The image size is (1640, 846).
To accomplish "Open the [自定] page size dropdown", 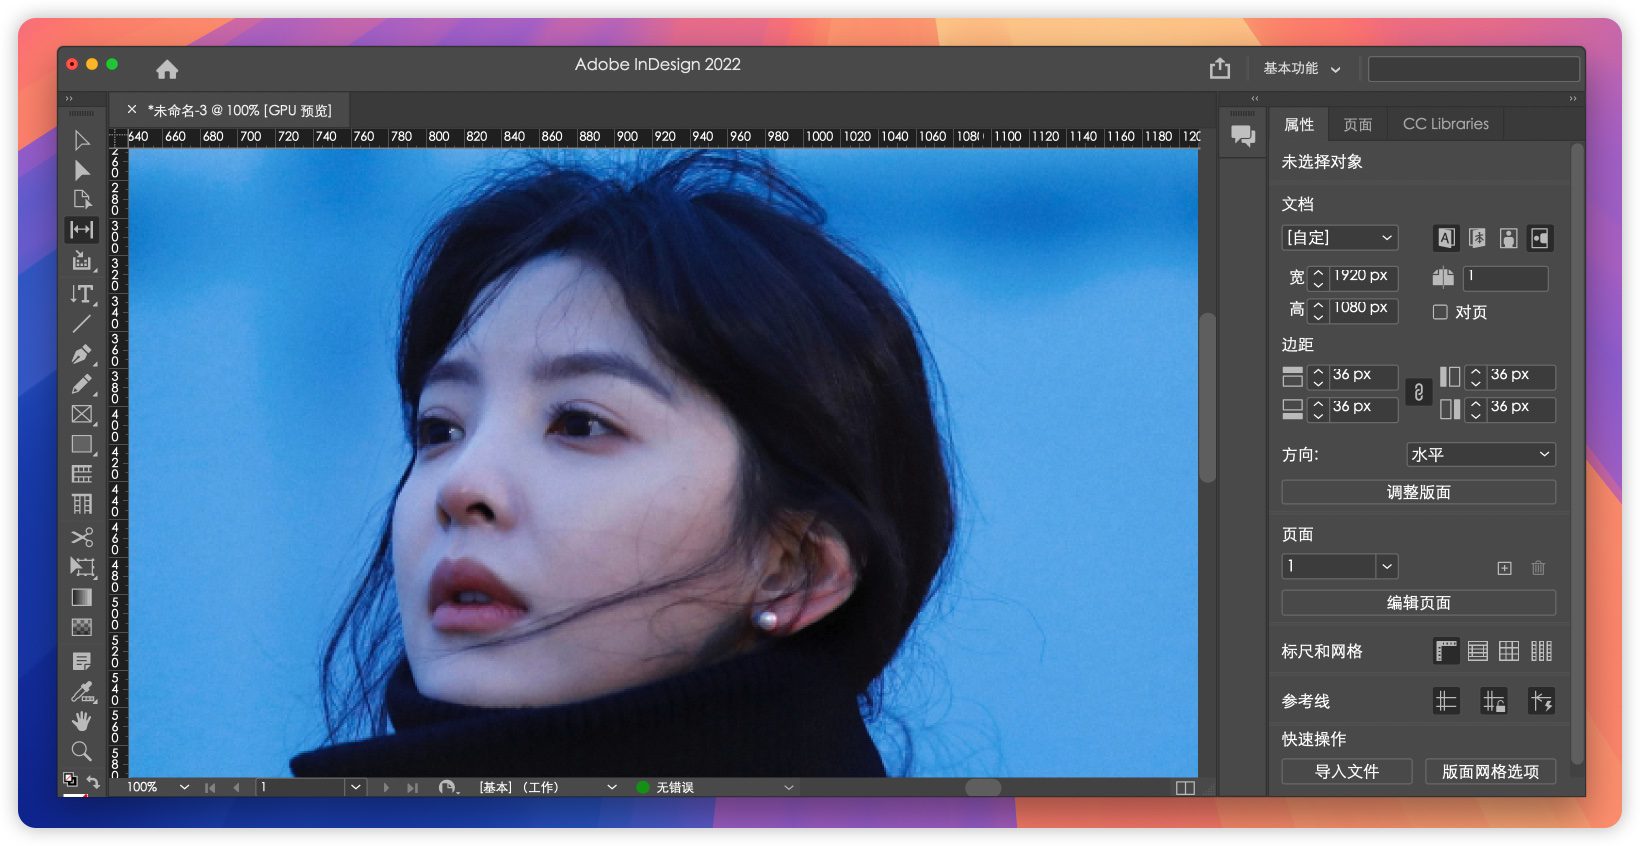I will tap(1339, 238).
